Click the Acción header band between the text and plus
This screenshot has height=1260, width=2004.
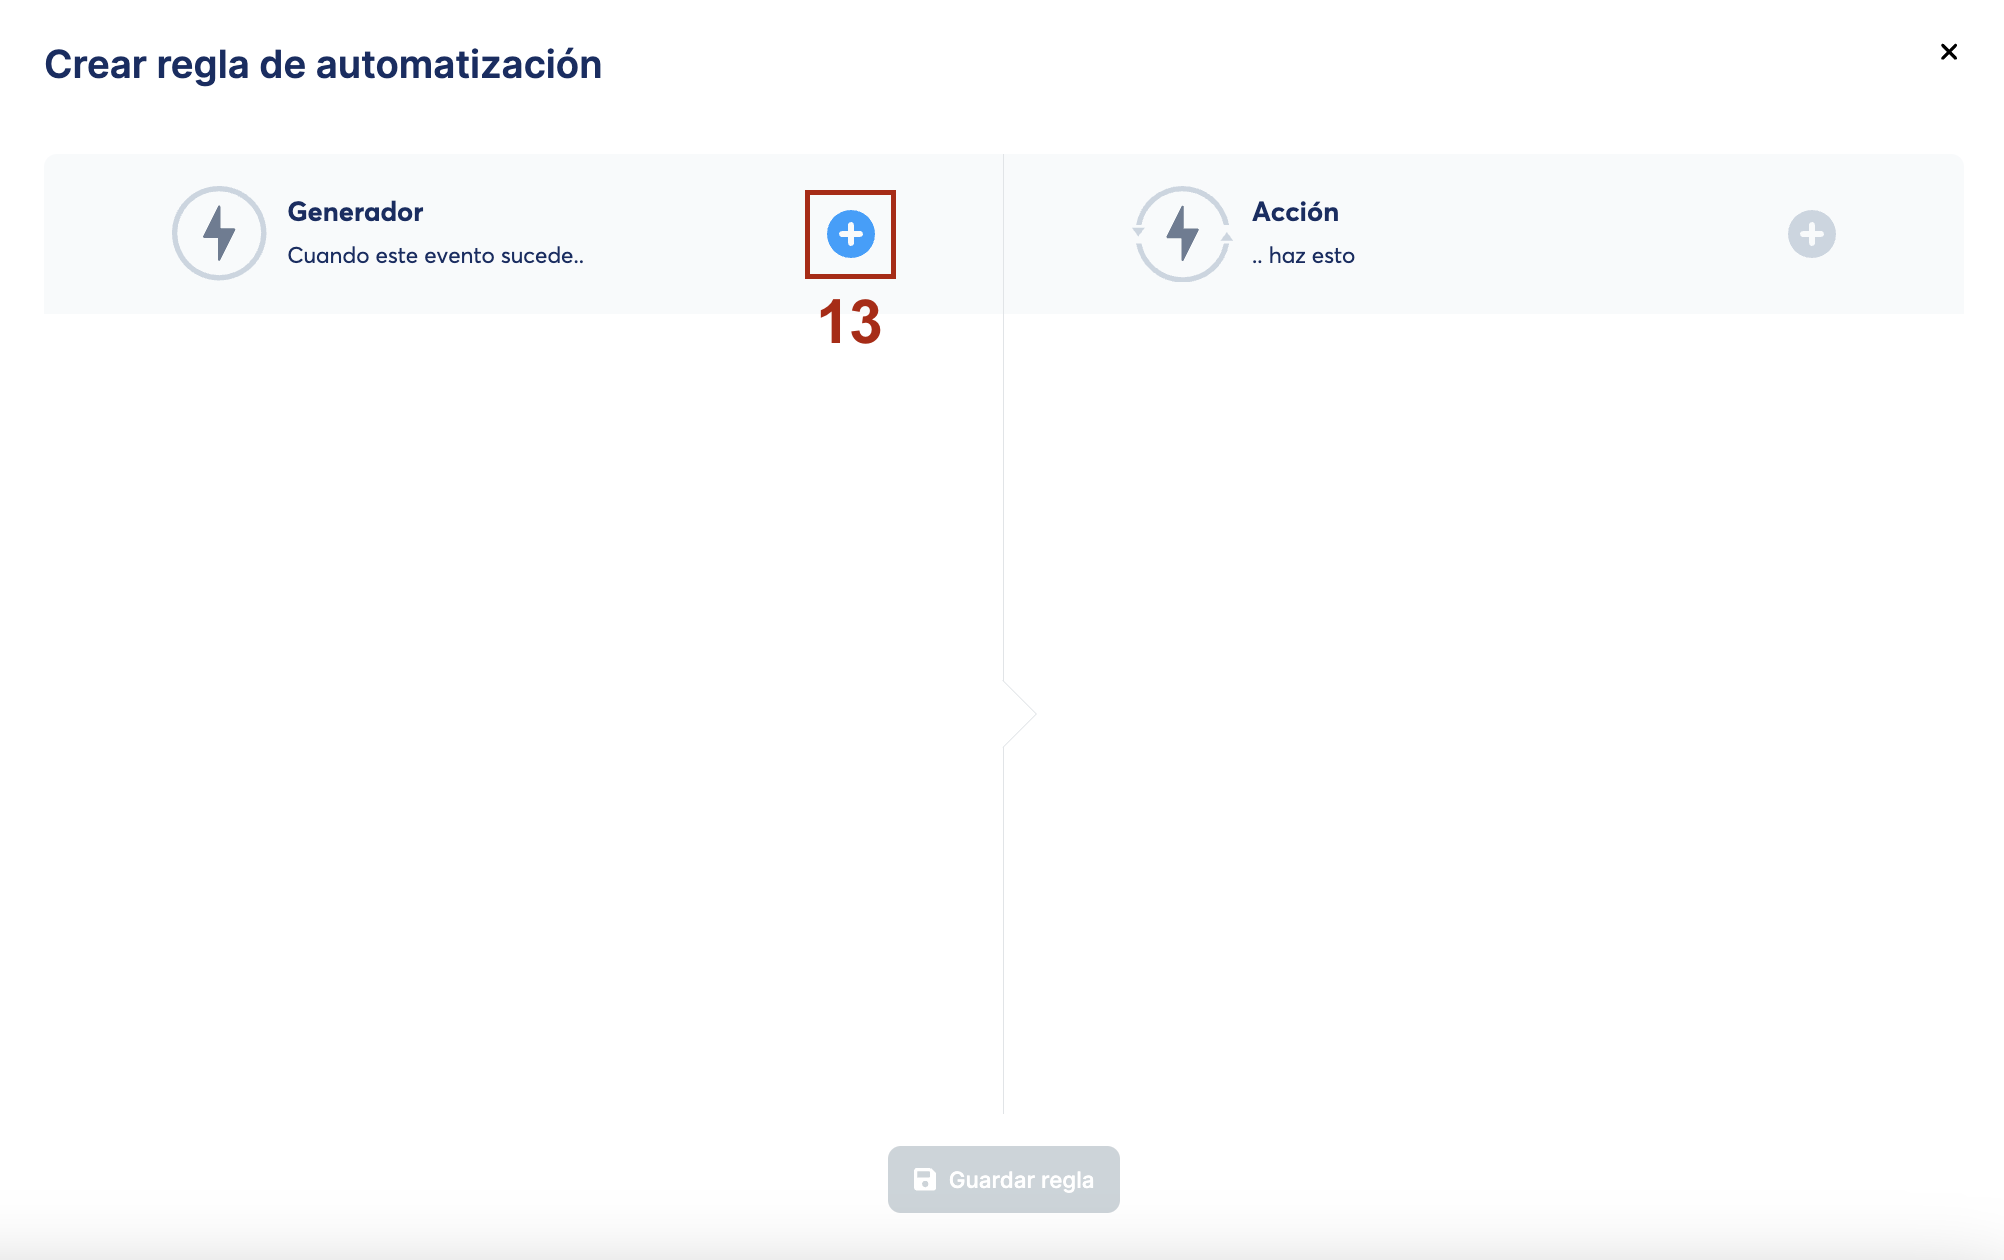[x=1570, y=234]
